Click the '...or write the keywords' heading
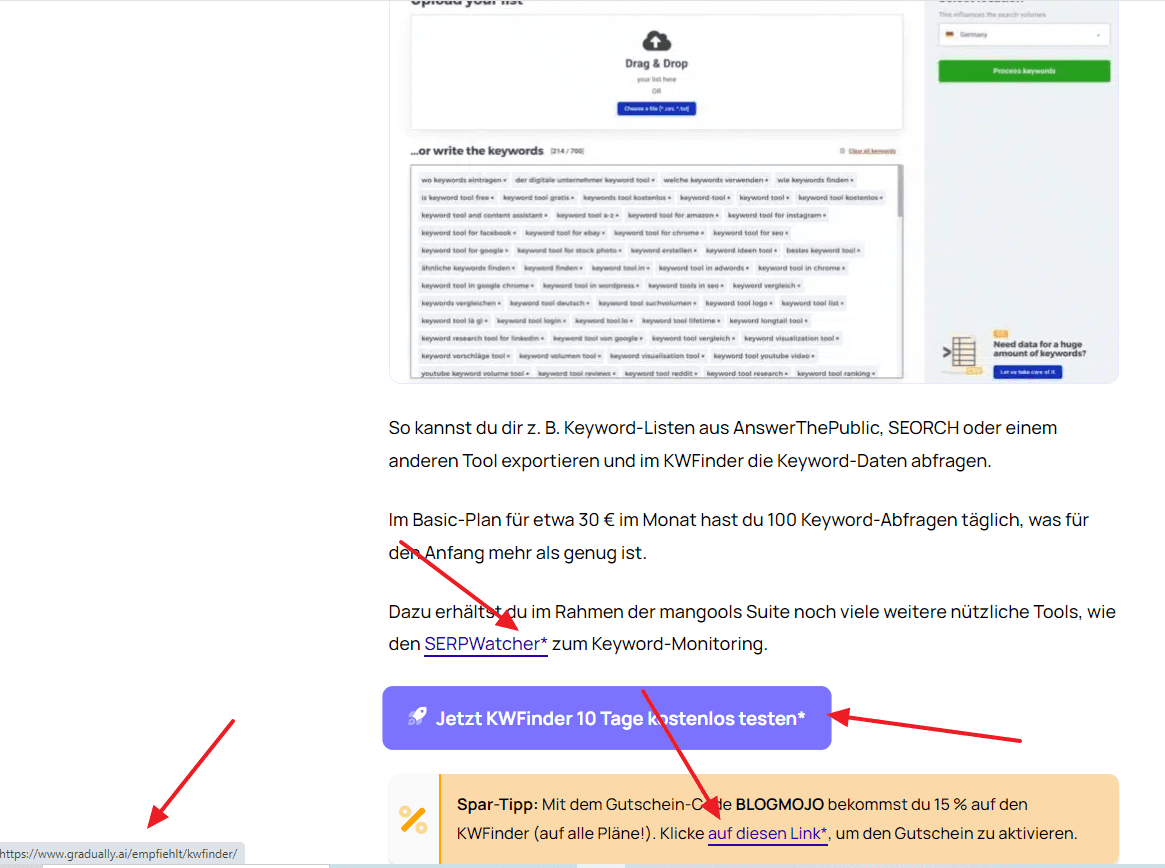 477,151
